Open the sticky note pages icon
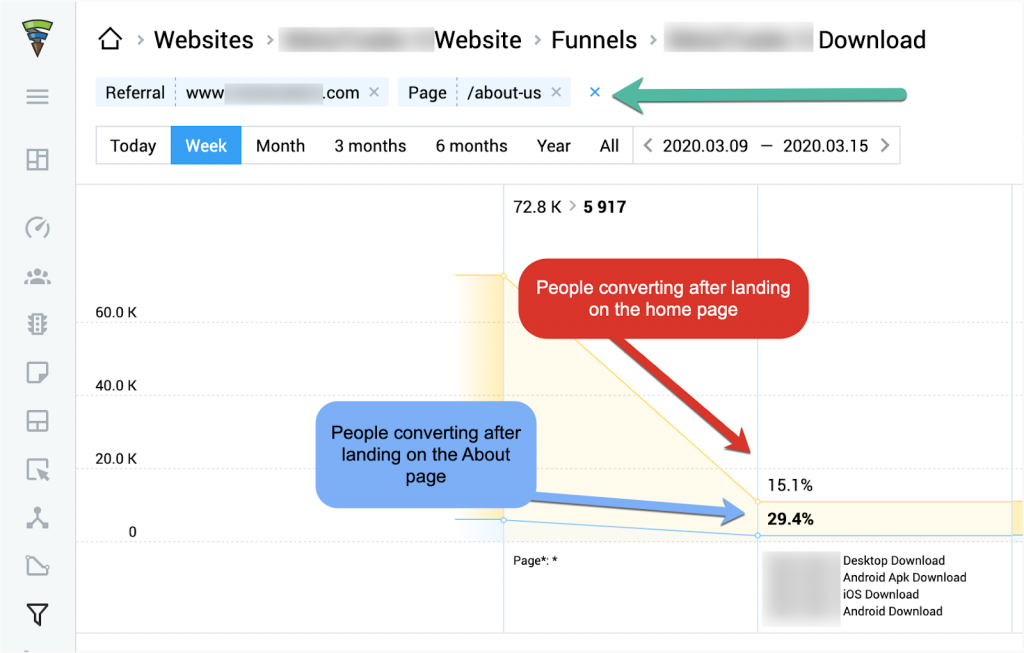 coord(37,373)
